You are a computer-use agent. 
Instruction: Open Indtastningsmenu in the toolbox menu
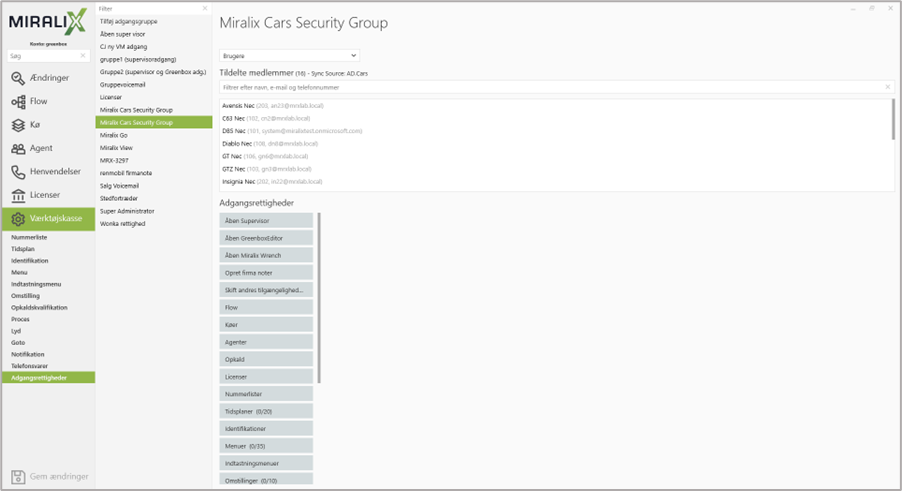coord(36,284)
